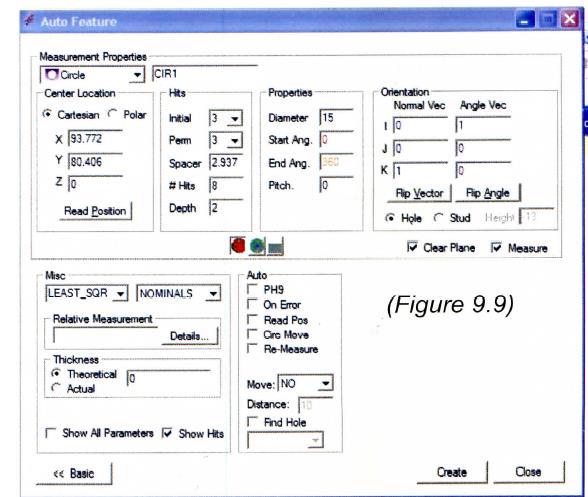Click the Normal Vec J field
The width and height of the screenshot is (588, 497).
pos(420,148)
